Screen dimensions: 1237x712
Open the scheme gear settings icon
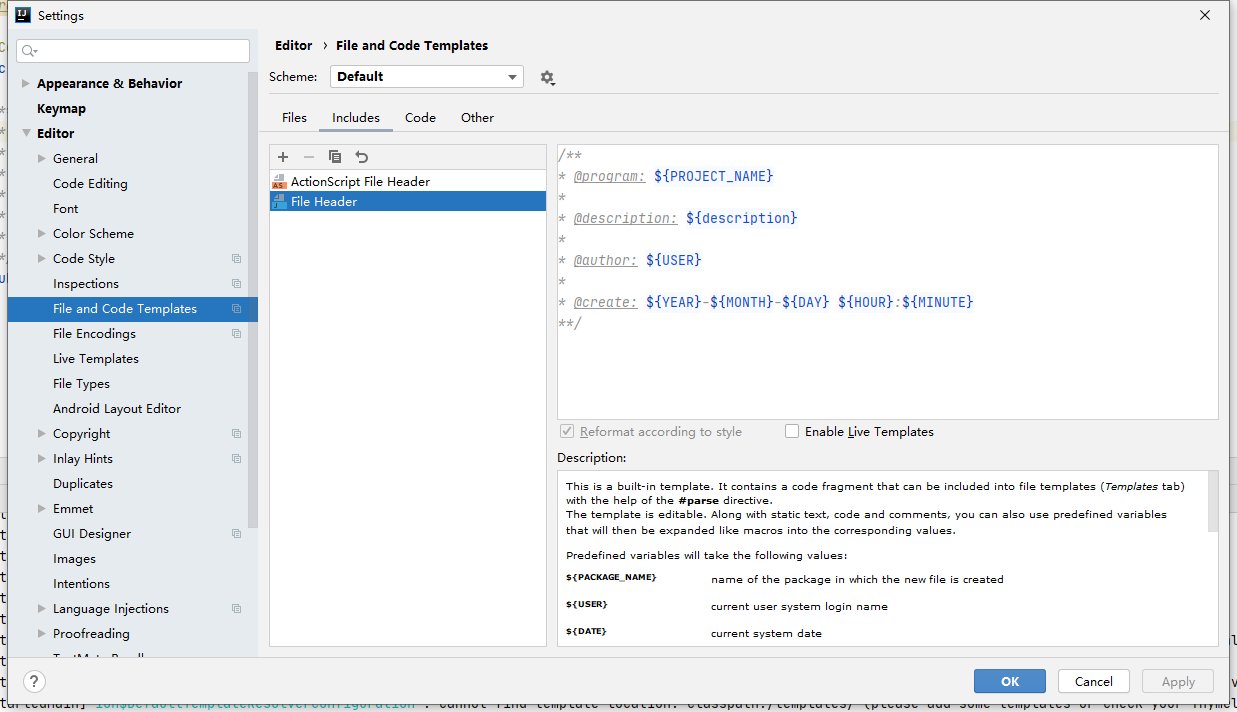[x=547, y=77]
